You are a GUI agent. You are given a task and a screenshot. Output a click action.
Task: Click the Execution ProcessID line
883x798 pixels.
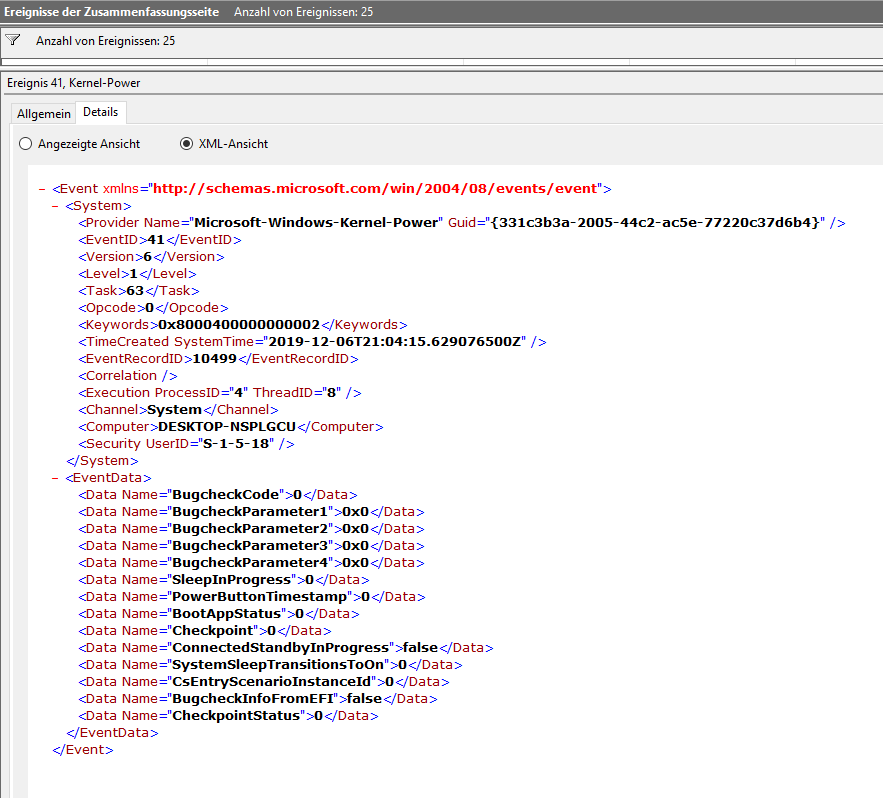(x=220, y=393)
